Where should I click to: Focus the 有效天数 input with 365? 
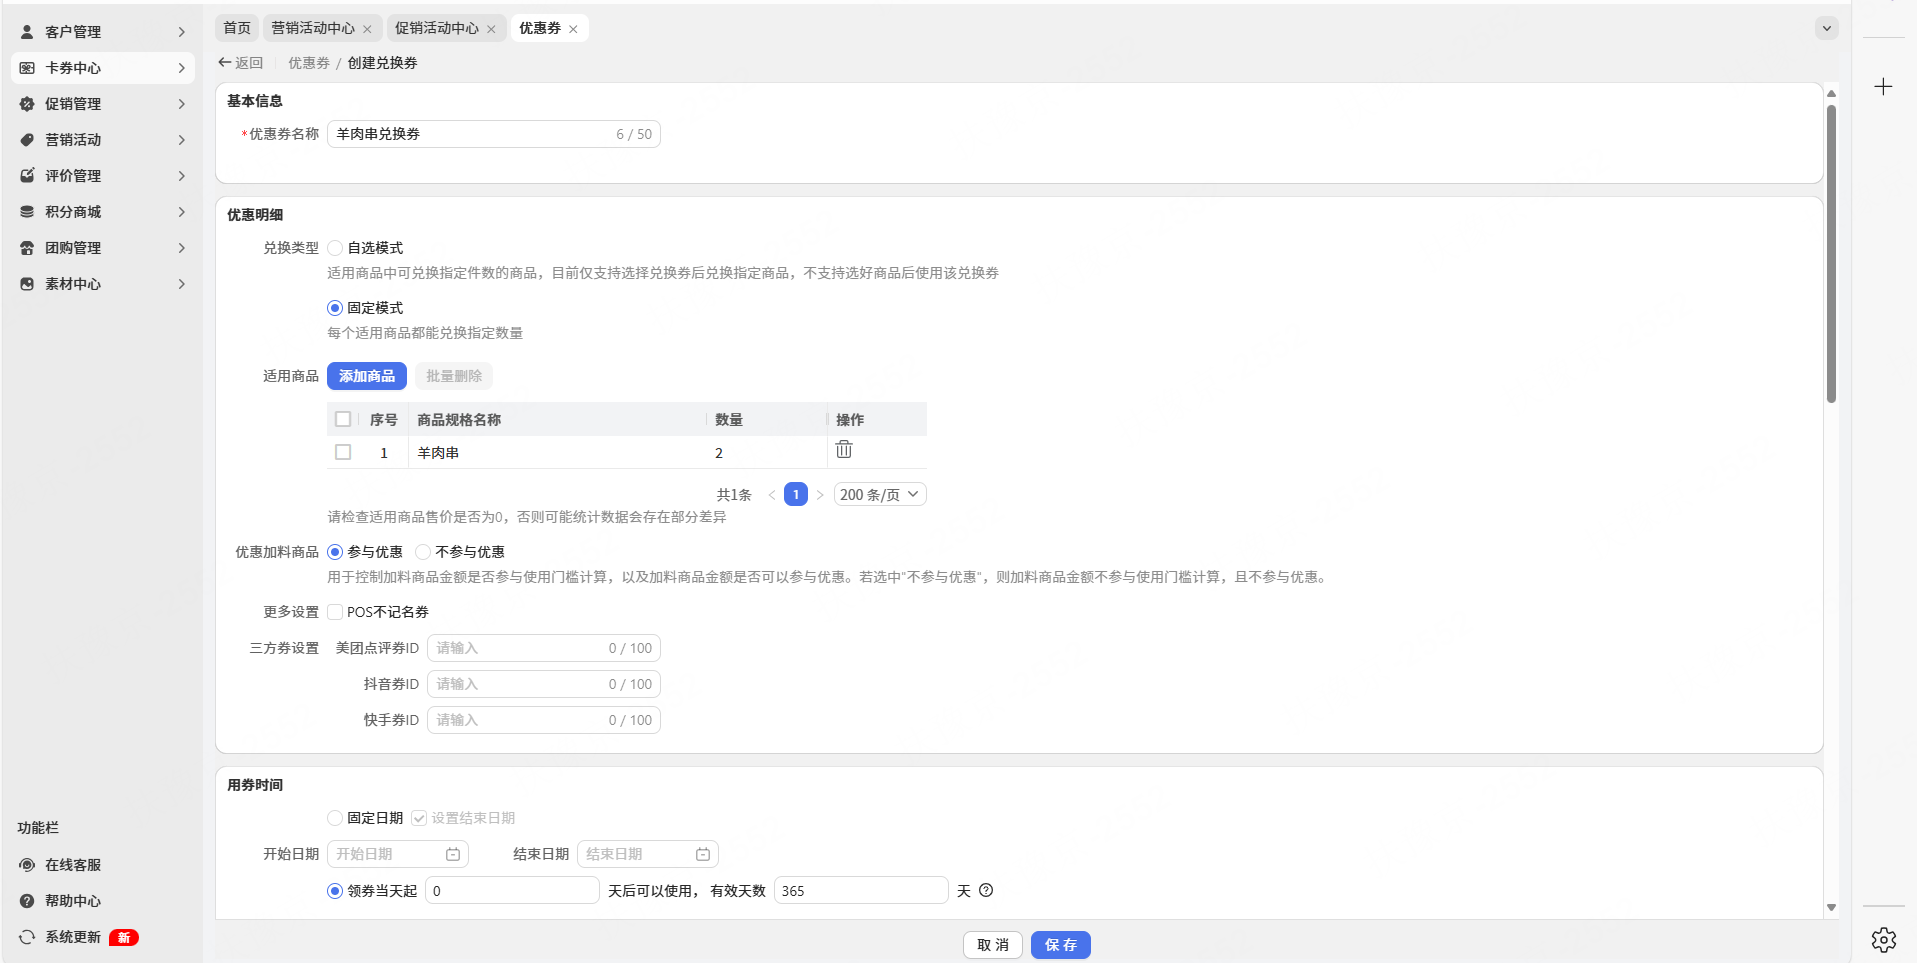pyautogui.click(x=861, y=890)
